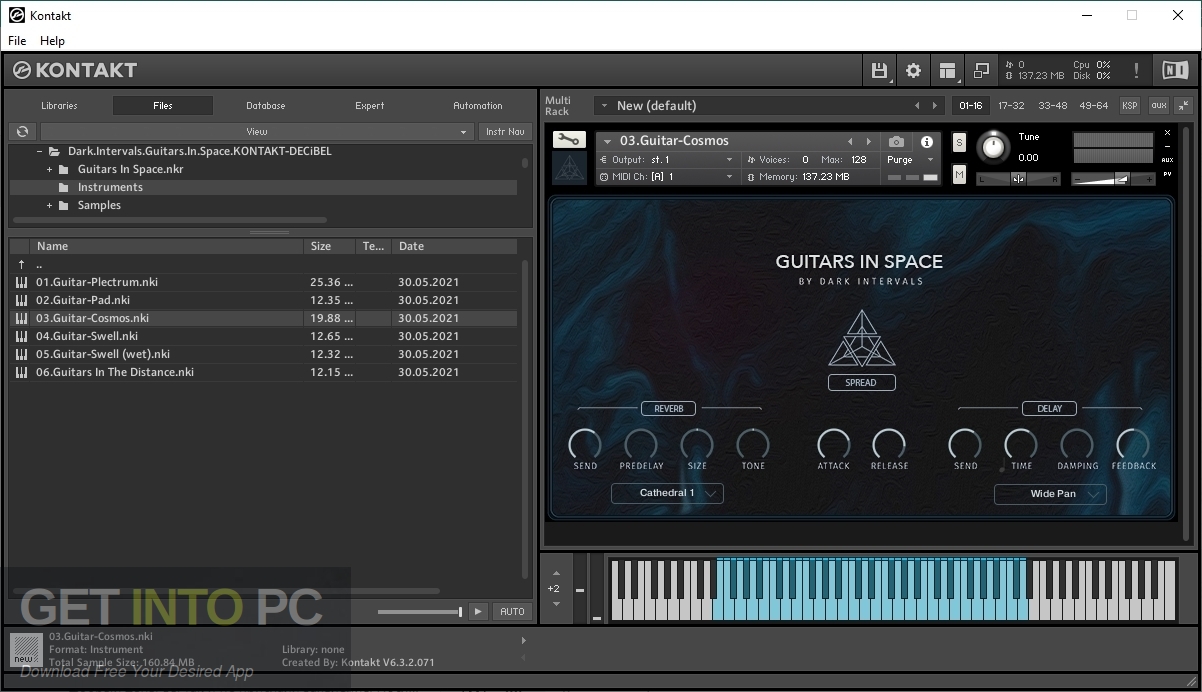1202x692 pixels.
Task: Open the File menu
Action: point(17,41)
